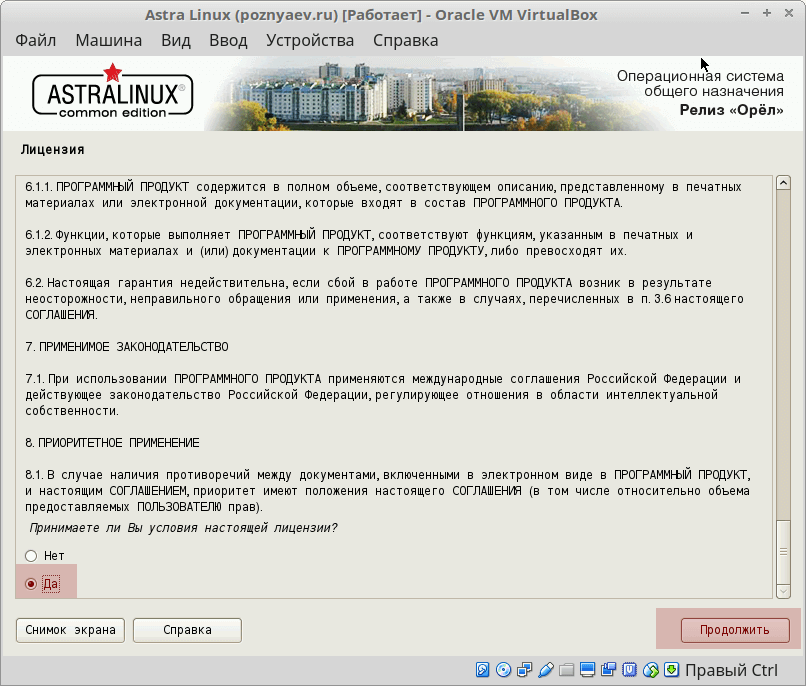Open the Справка menu in the menu bar

406,40
